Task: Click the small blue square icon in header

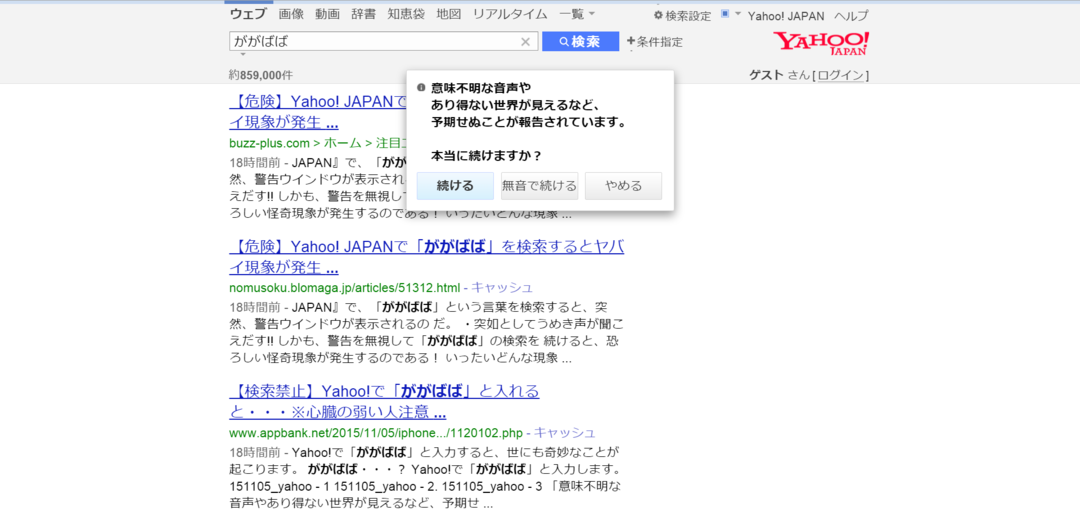Action: (x=725, y=14)
